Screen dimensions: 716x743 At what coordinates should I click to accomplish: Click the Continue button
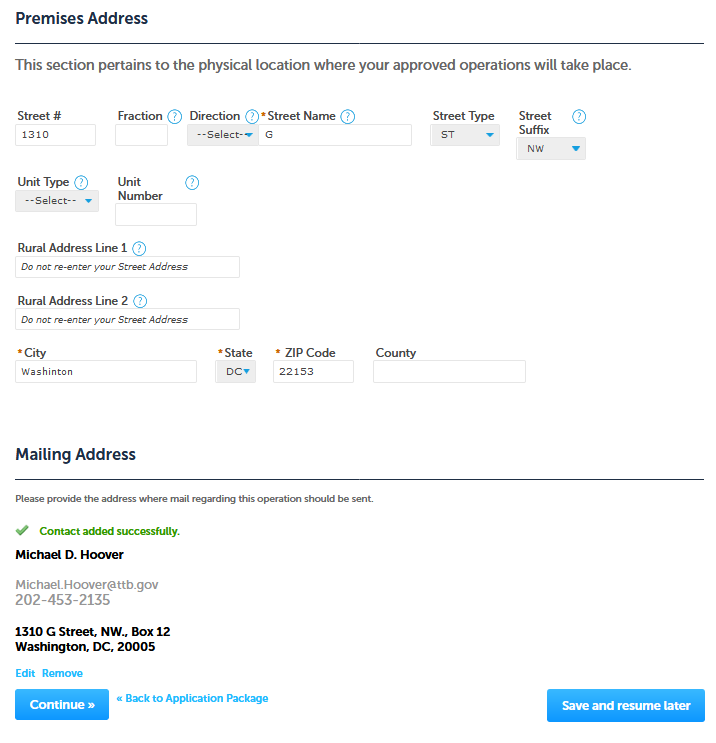pyautogui.click(x=62, y=705)
